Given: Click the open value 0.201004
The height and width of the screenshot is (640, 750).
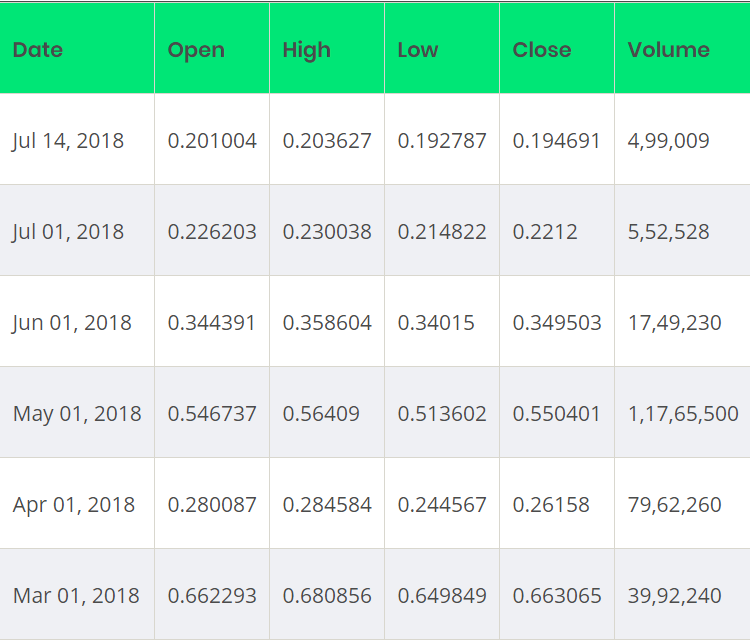Looking at the screenshot, I should (x=212, y=141).
